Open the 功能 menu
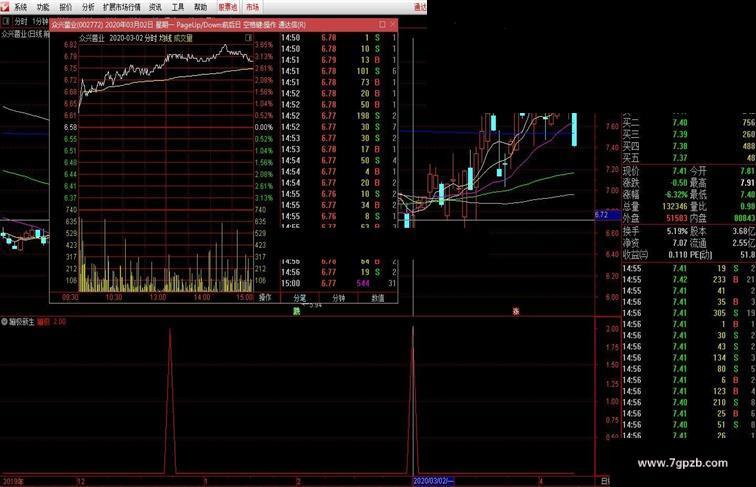Viewport: 756px width, 487px height. point(43,7)
